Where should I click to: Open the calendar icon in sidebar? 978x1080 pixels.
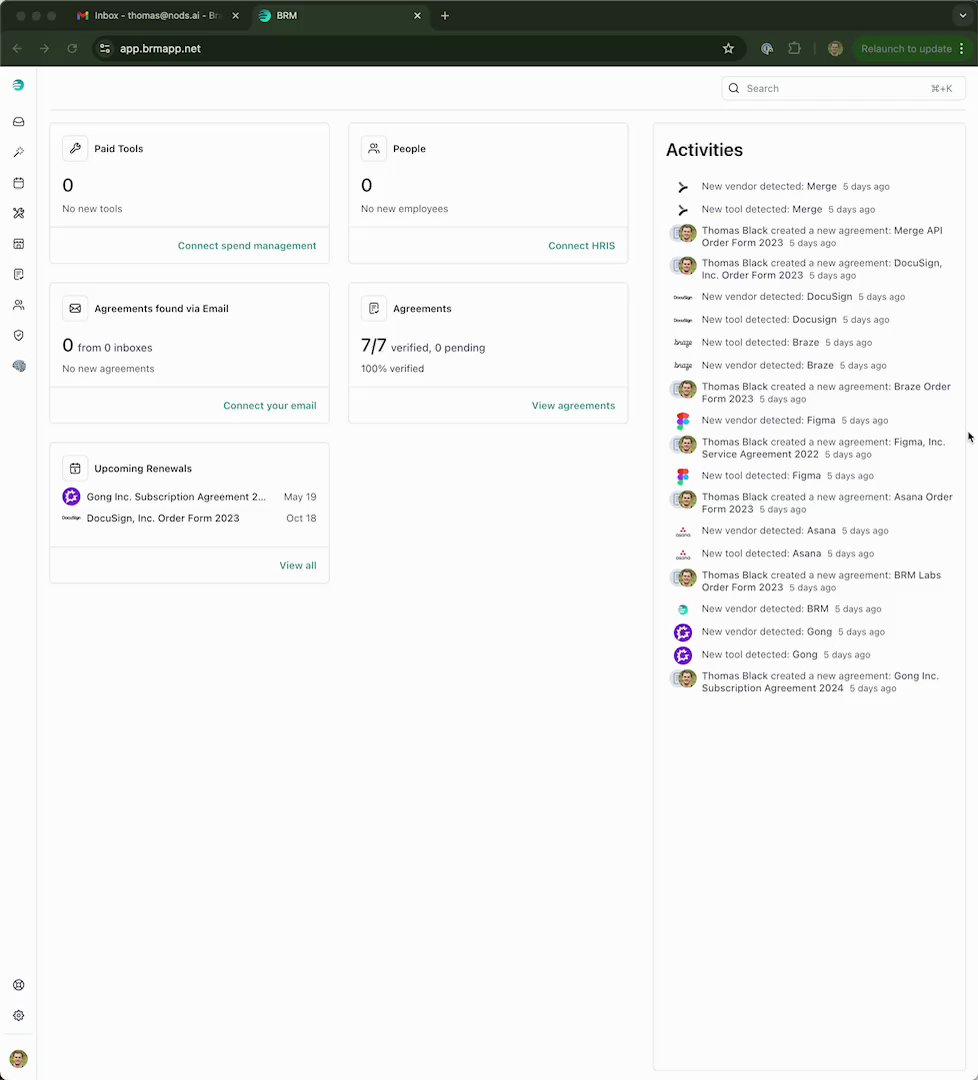tap(19, 183)
